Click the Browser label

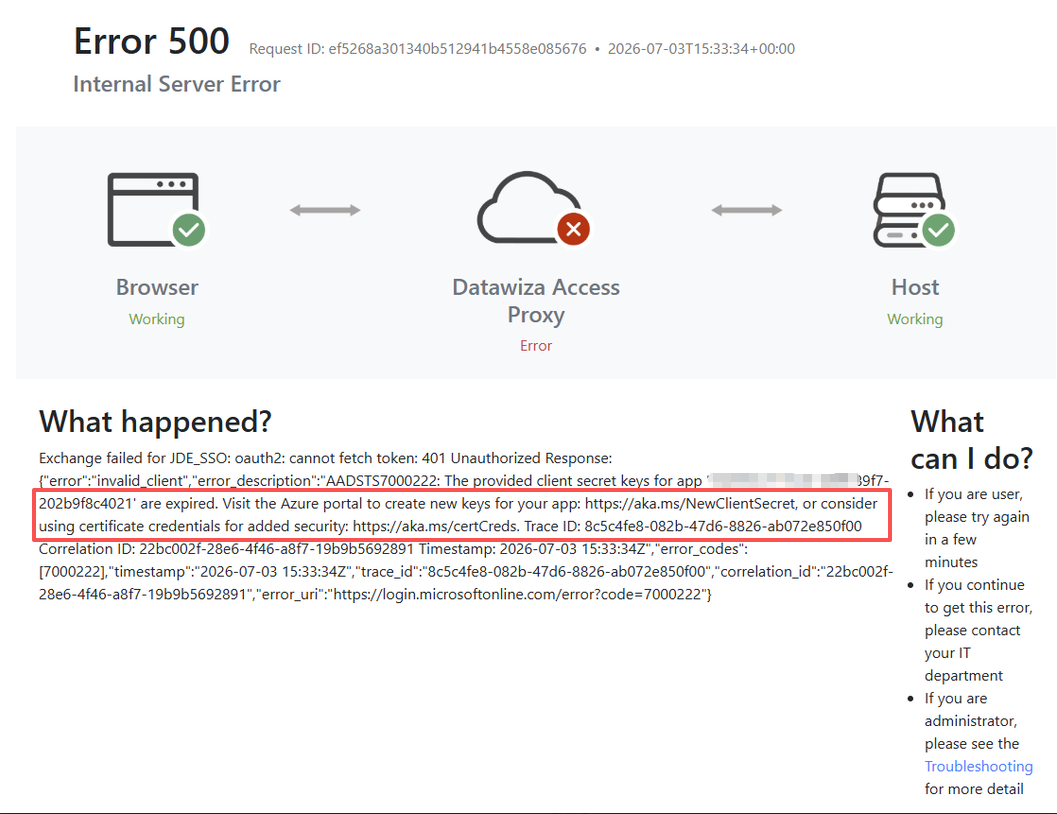click(x=157, y=288)
